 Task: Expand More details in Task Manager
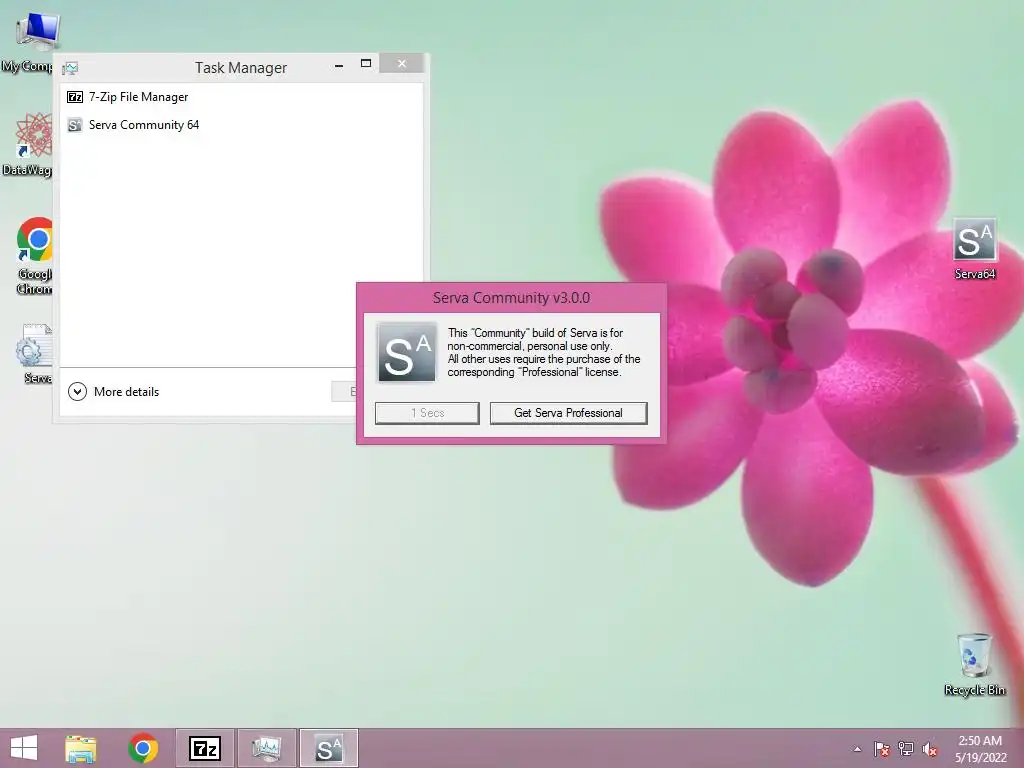click(x=114, y=392)
